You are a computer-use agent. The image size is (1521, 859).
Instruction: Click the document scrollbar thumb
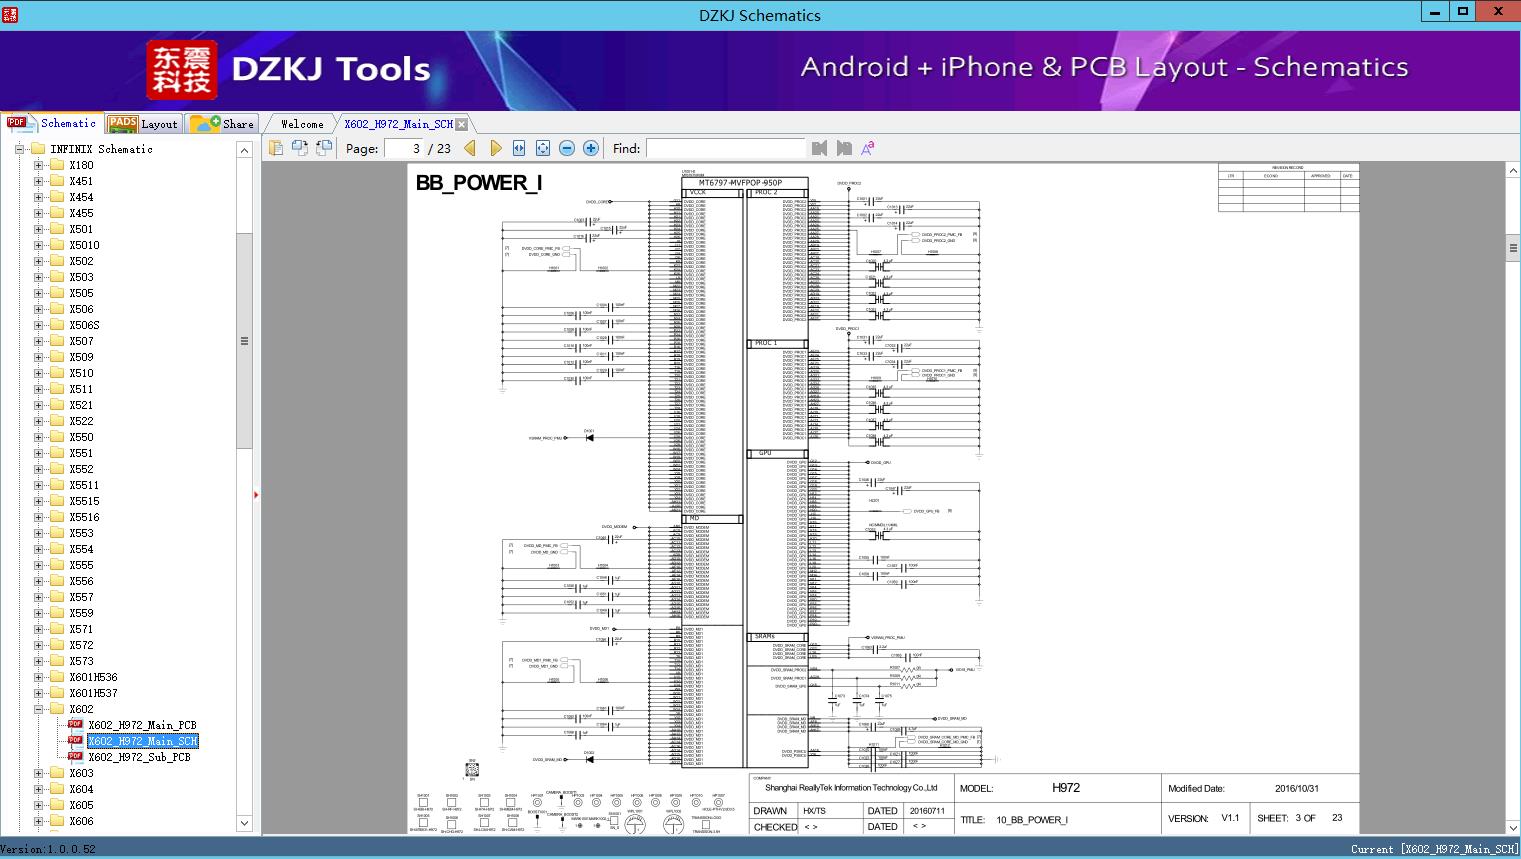[1513, 248]
